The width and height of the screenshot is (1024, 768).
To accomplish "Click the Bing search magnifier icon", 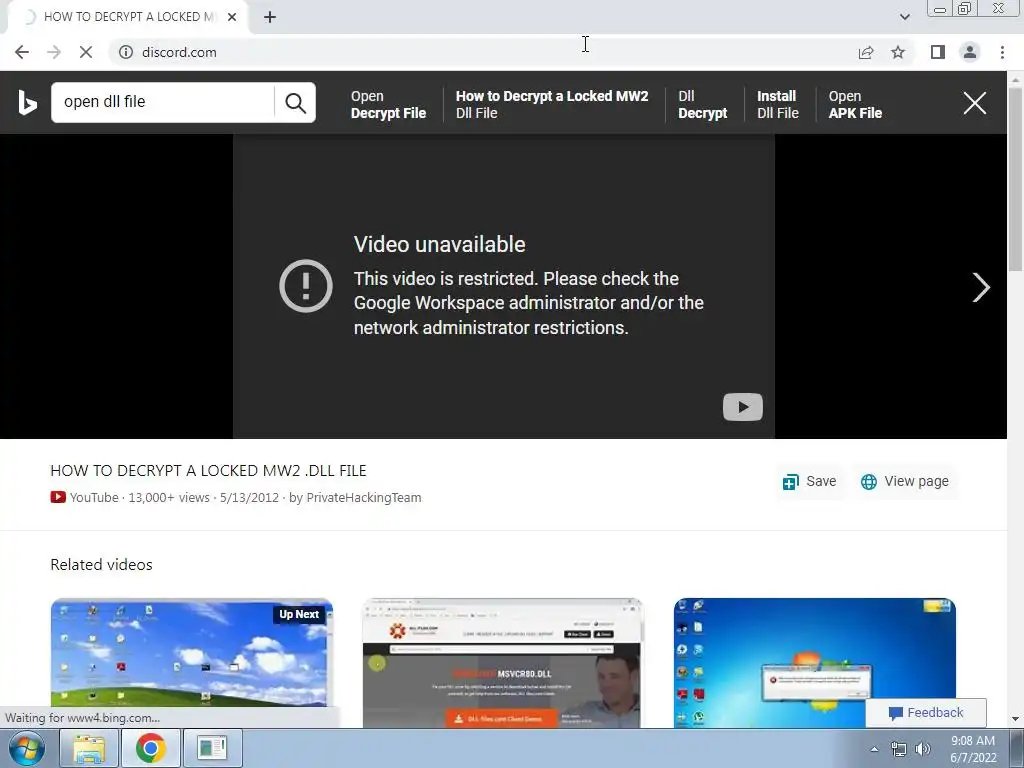I will (295, 103).
